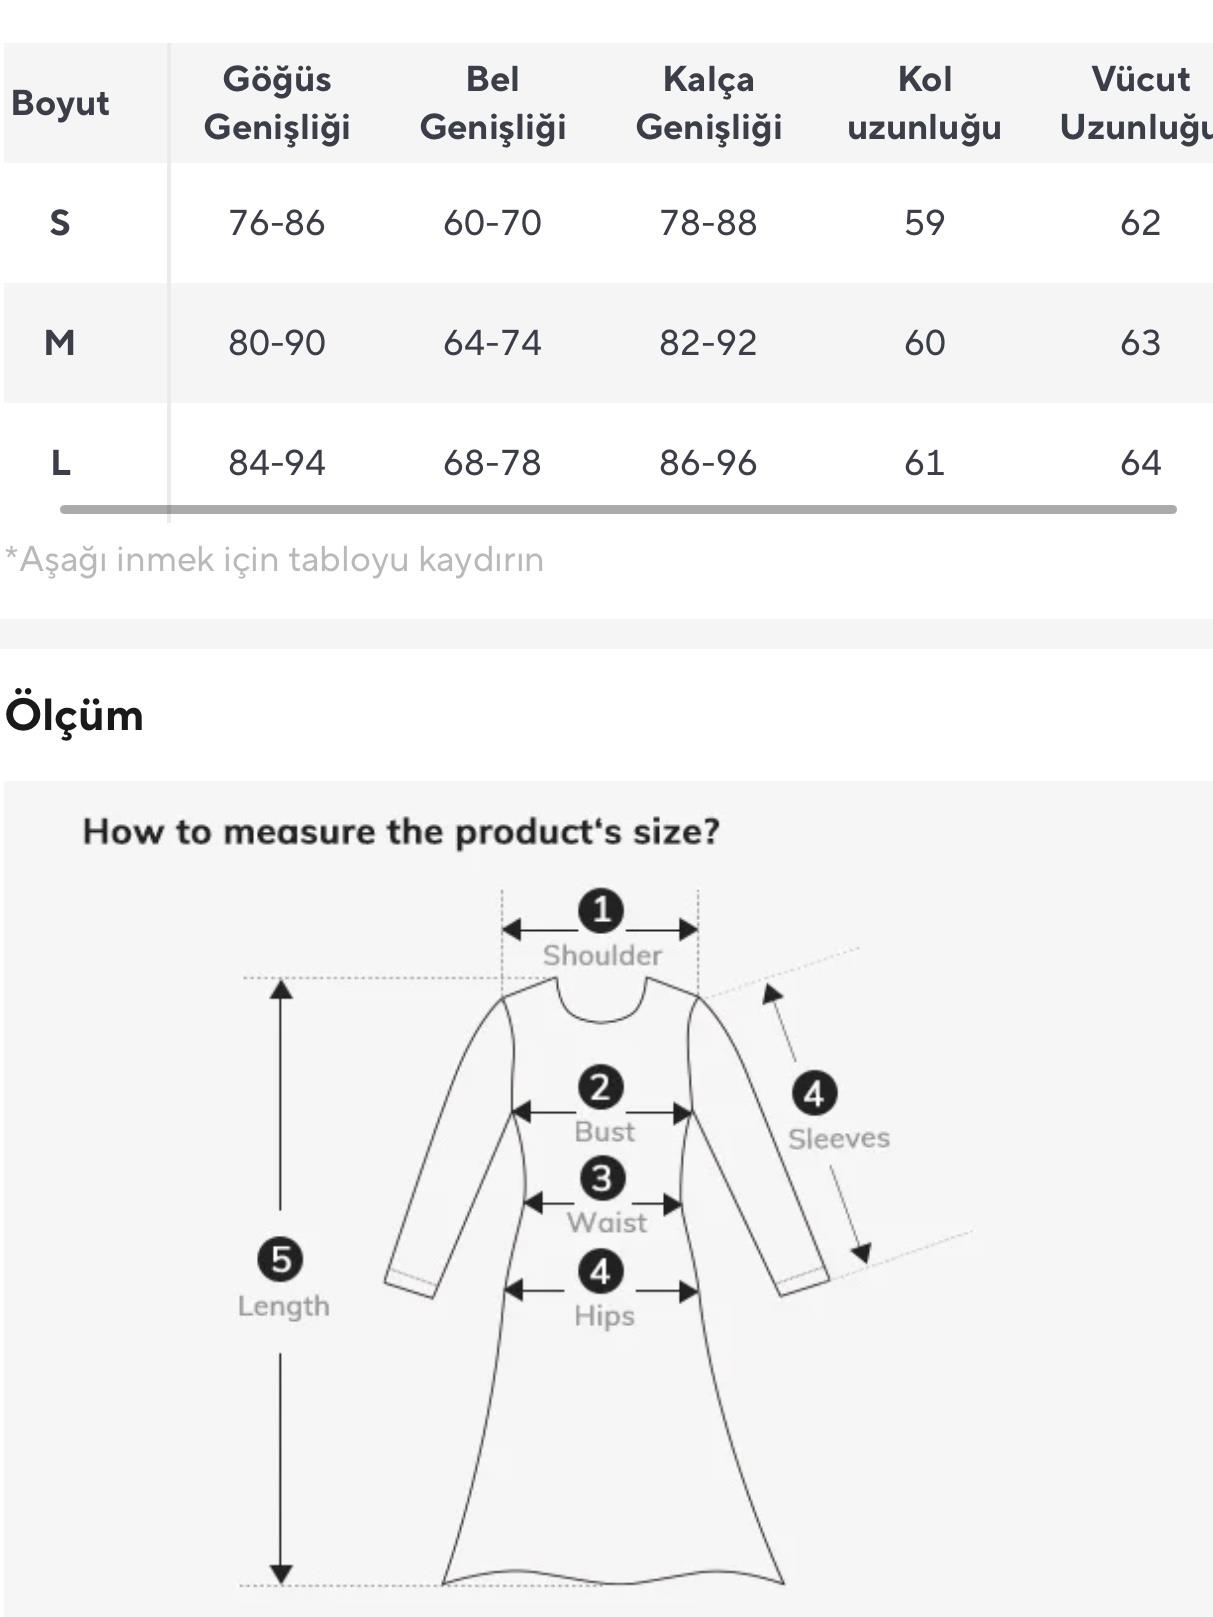Click the Kol uzunluğu column header

point(924,103)
